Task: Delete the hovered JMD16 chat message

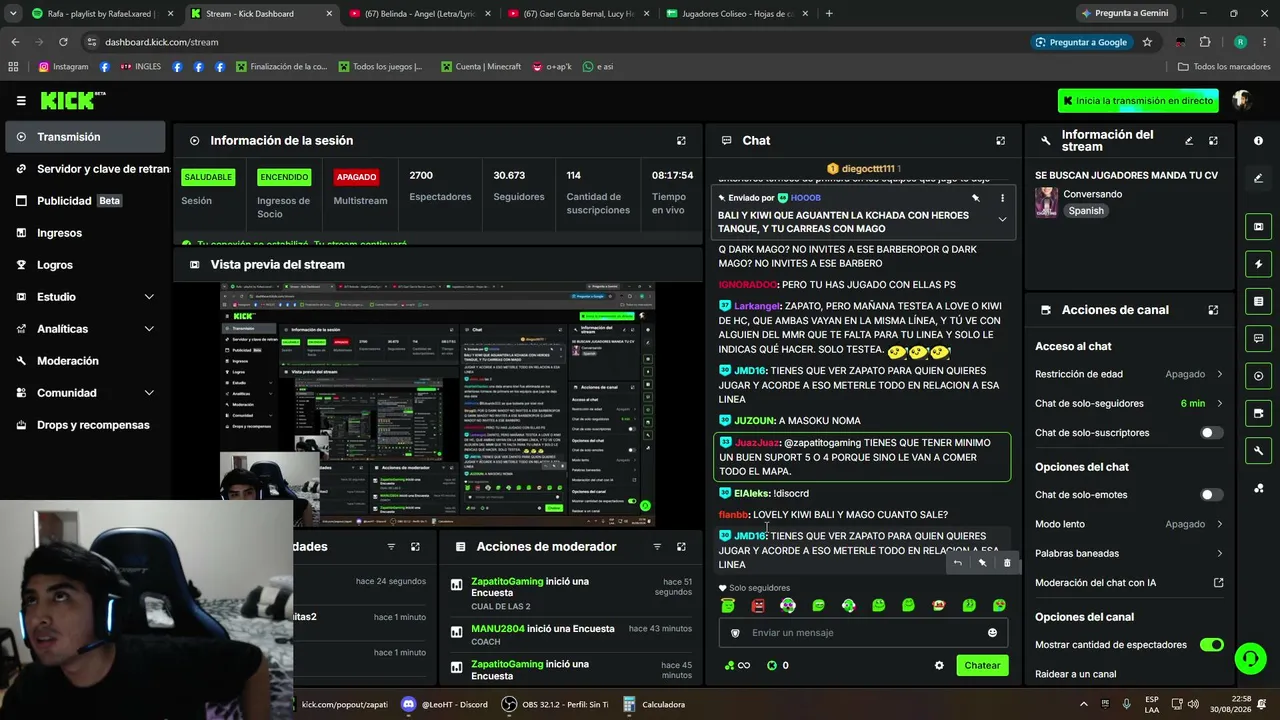Action: [x=1007, y=563]
